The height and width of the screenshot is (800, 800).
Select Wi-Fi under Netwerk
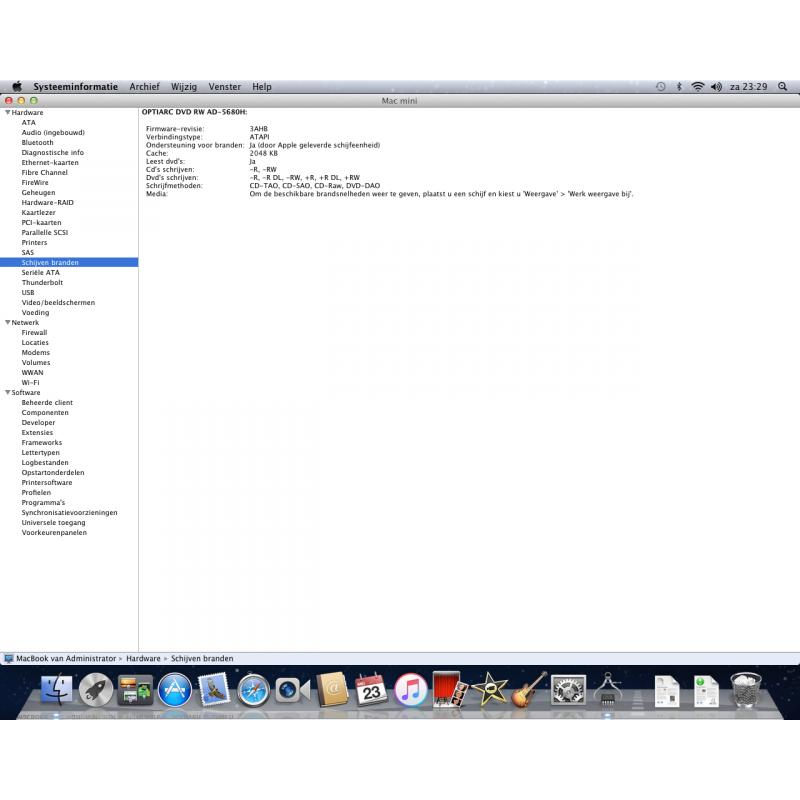[x=30, y=383]
